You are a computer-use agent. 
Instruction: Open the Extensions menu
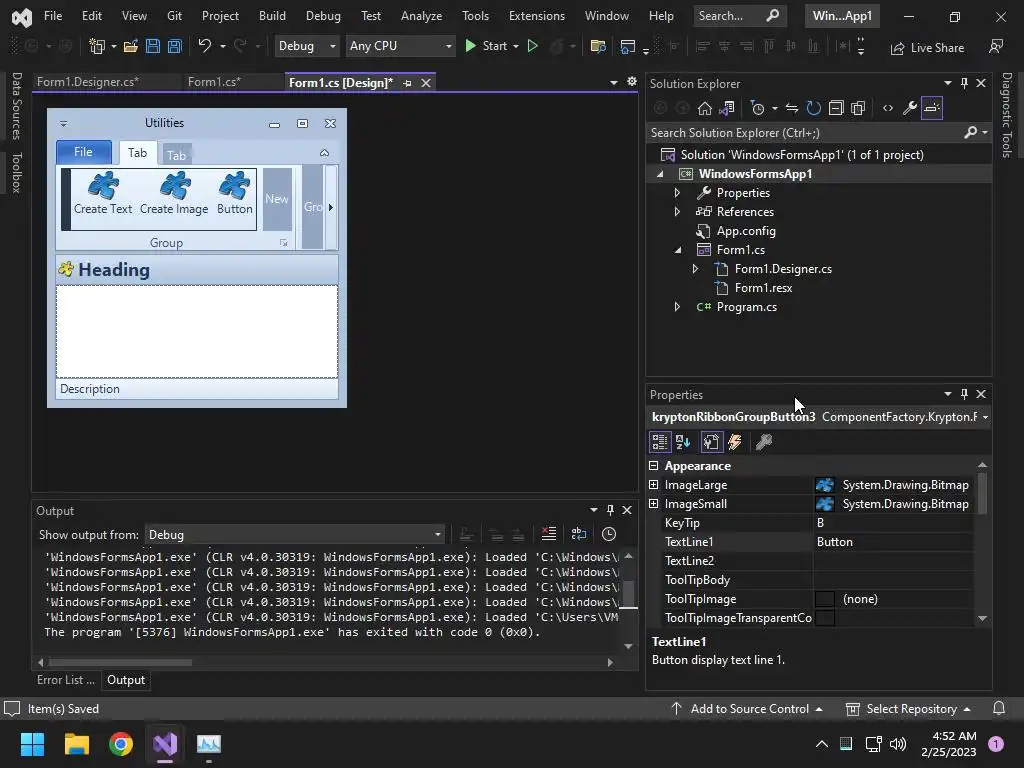537,16
